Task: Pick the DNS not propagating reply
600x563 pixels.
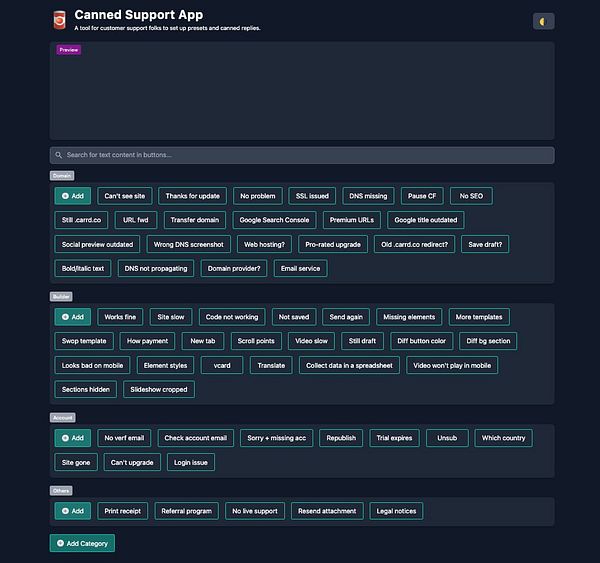Action: [x=156, y=268]
